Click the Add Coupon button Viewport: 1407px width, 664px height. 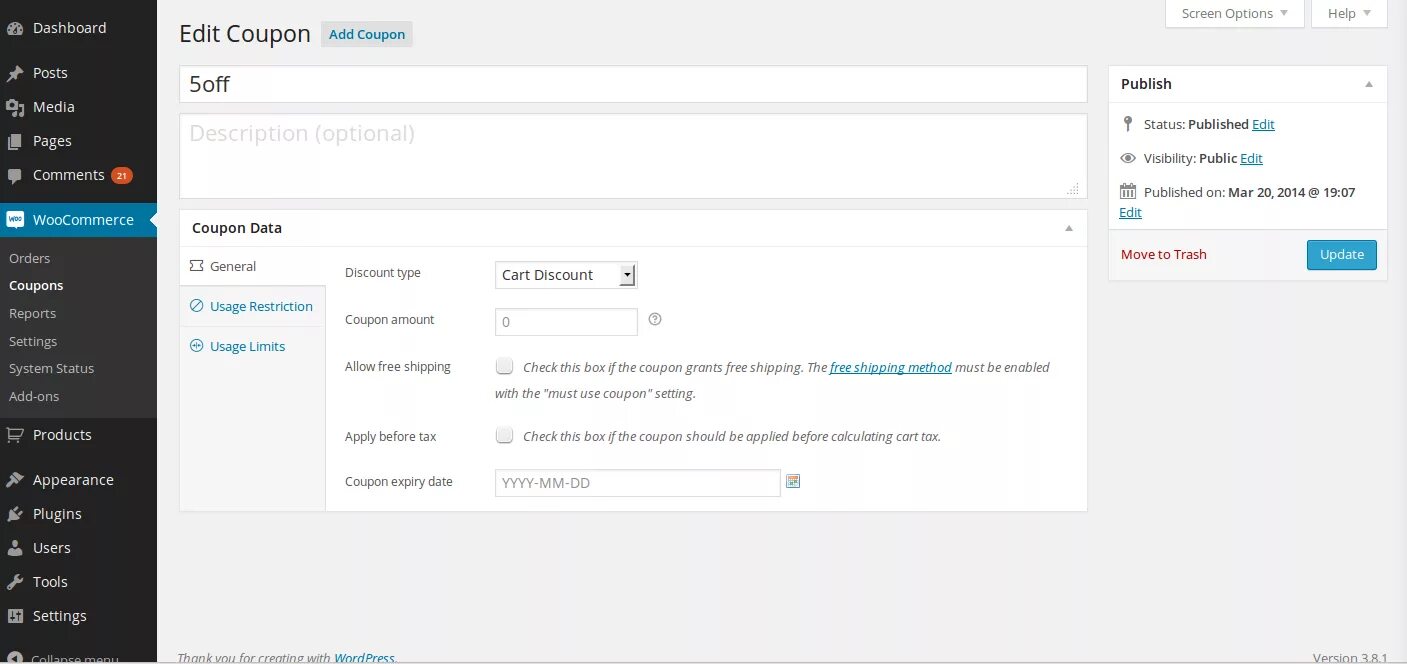(x=367, y=34)
